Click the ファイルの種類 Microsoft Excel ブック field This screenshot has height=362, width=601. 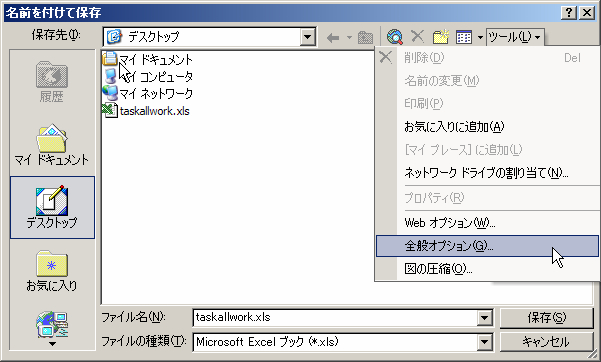tap(335, 342)
